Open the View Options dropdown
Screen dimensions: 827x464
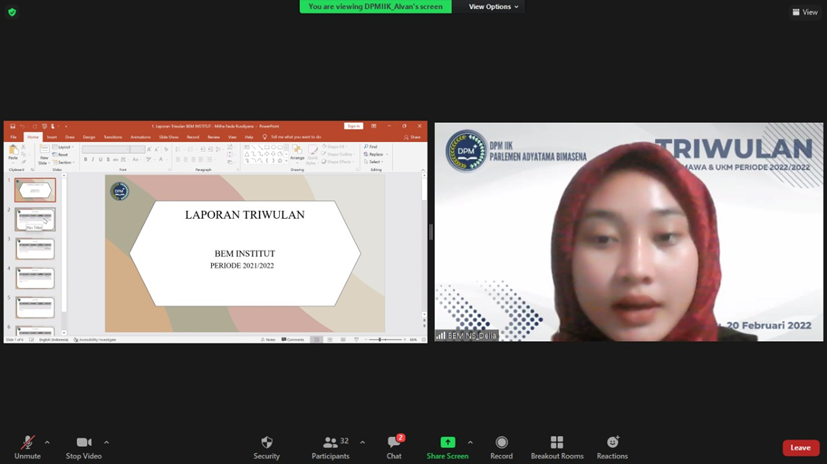tap(494, 7)
